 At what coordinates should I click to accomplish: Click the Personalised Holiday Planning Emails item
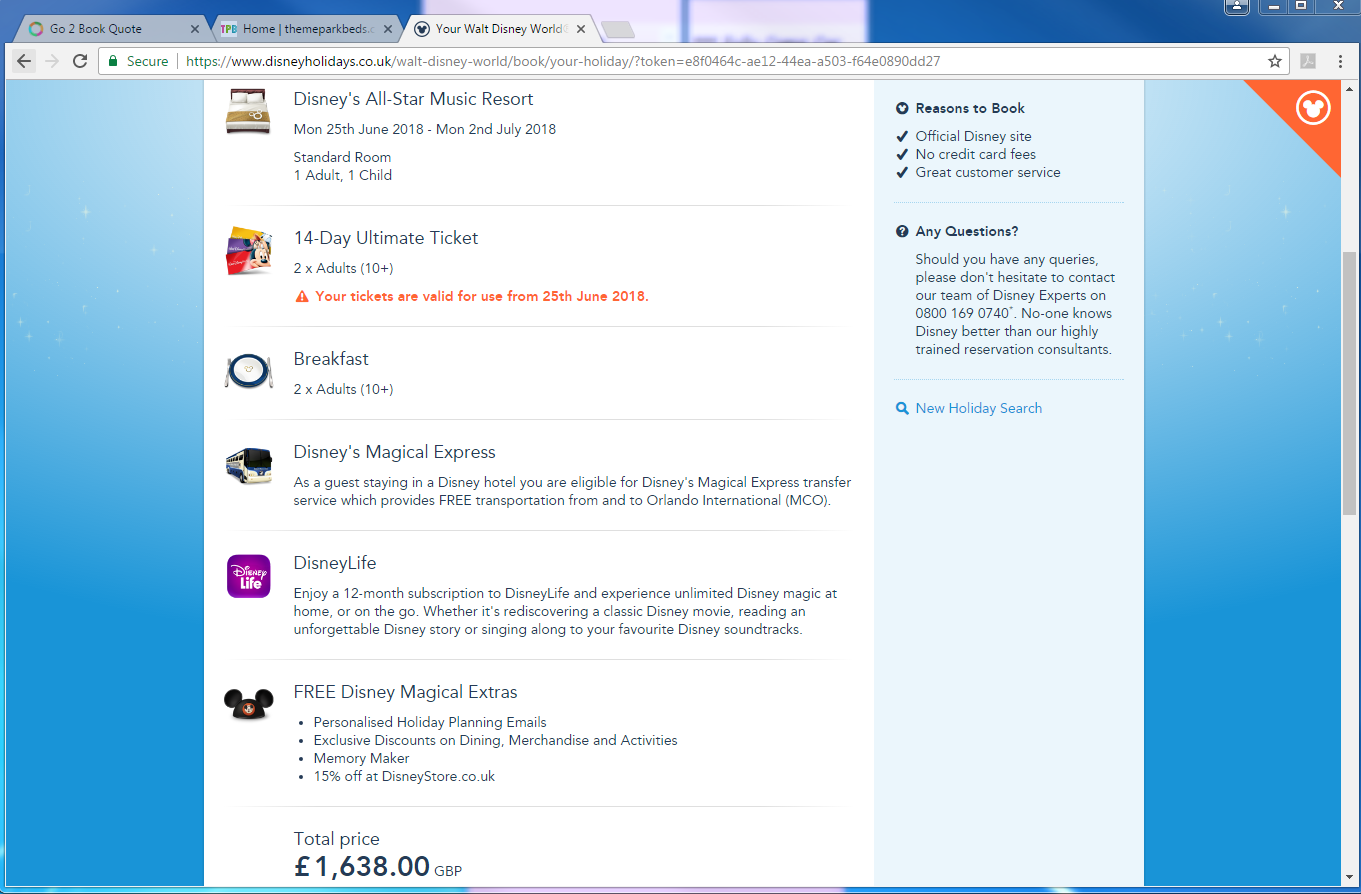430,722
